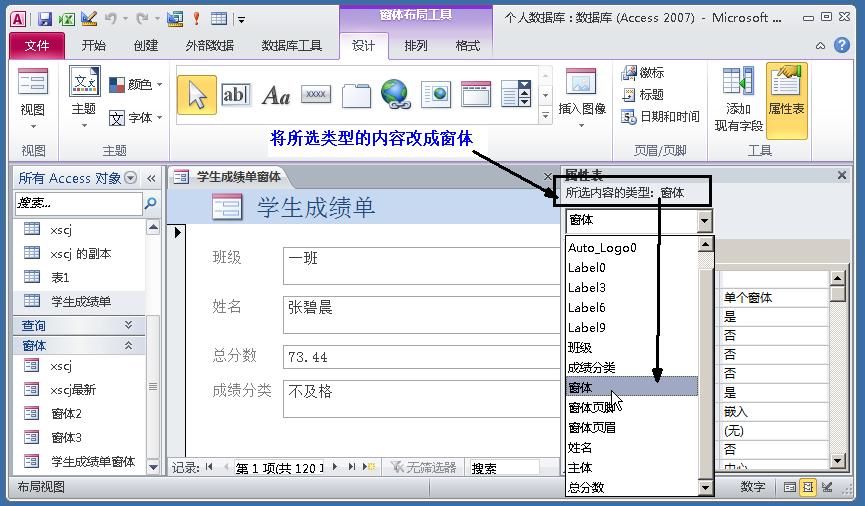Viewport: 865px width, 506px height.
Task: Collapse the 窗体 (Forms) group
Action: (x=129, y=345)
